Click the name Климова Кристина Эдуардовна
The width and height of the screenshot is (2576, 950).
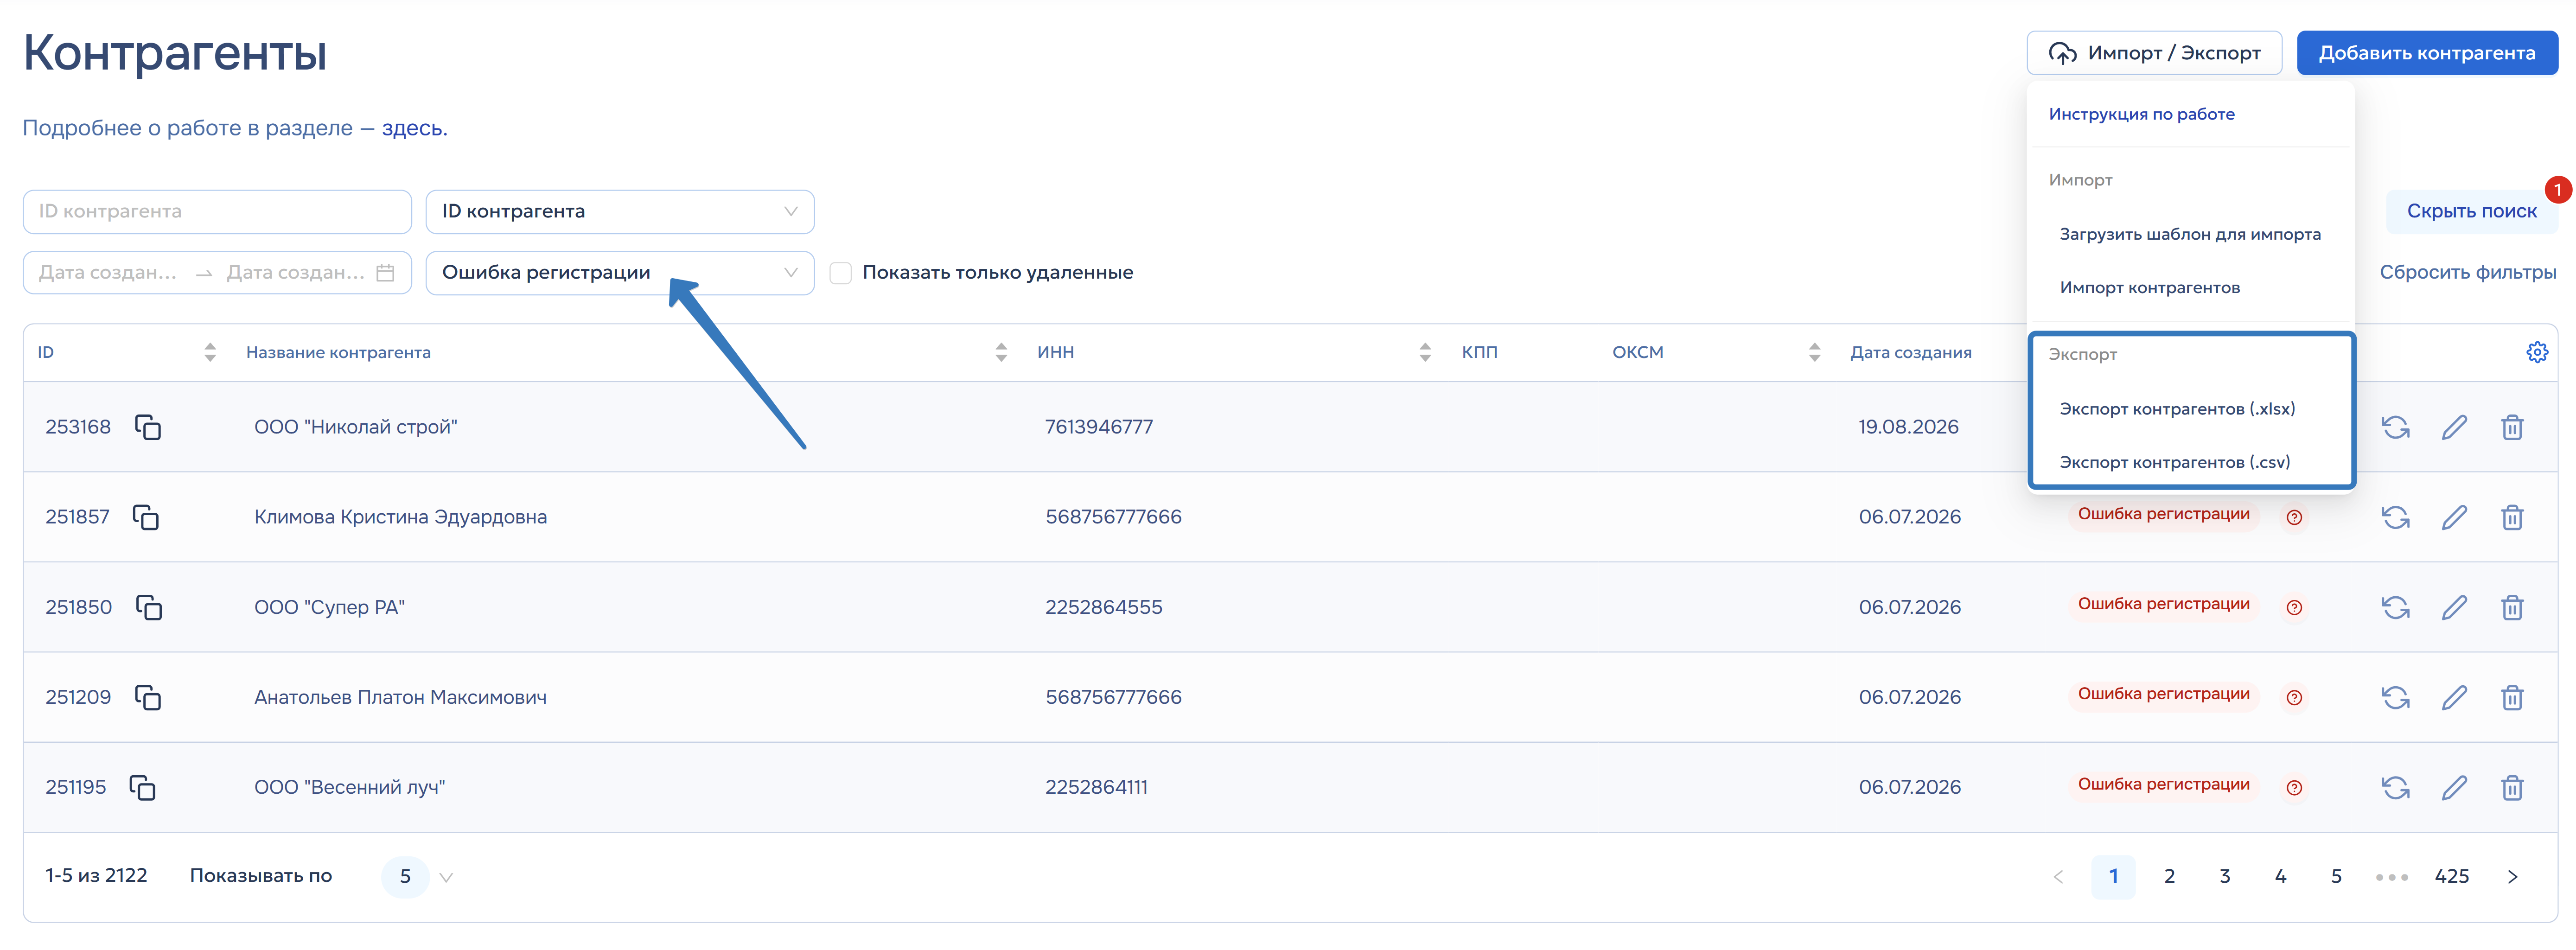click(x=400, y=517)
